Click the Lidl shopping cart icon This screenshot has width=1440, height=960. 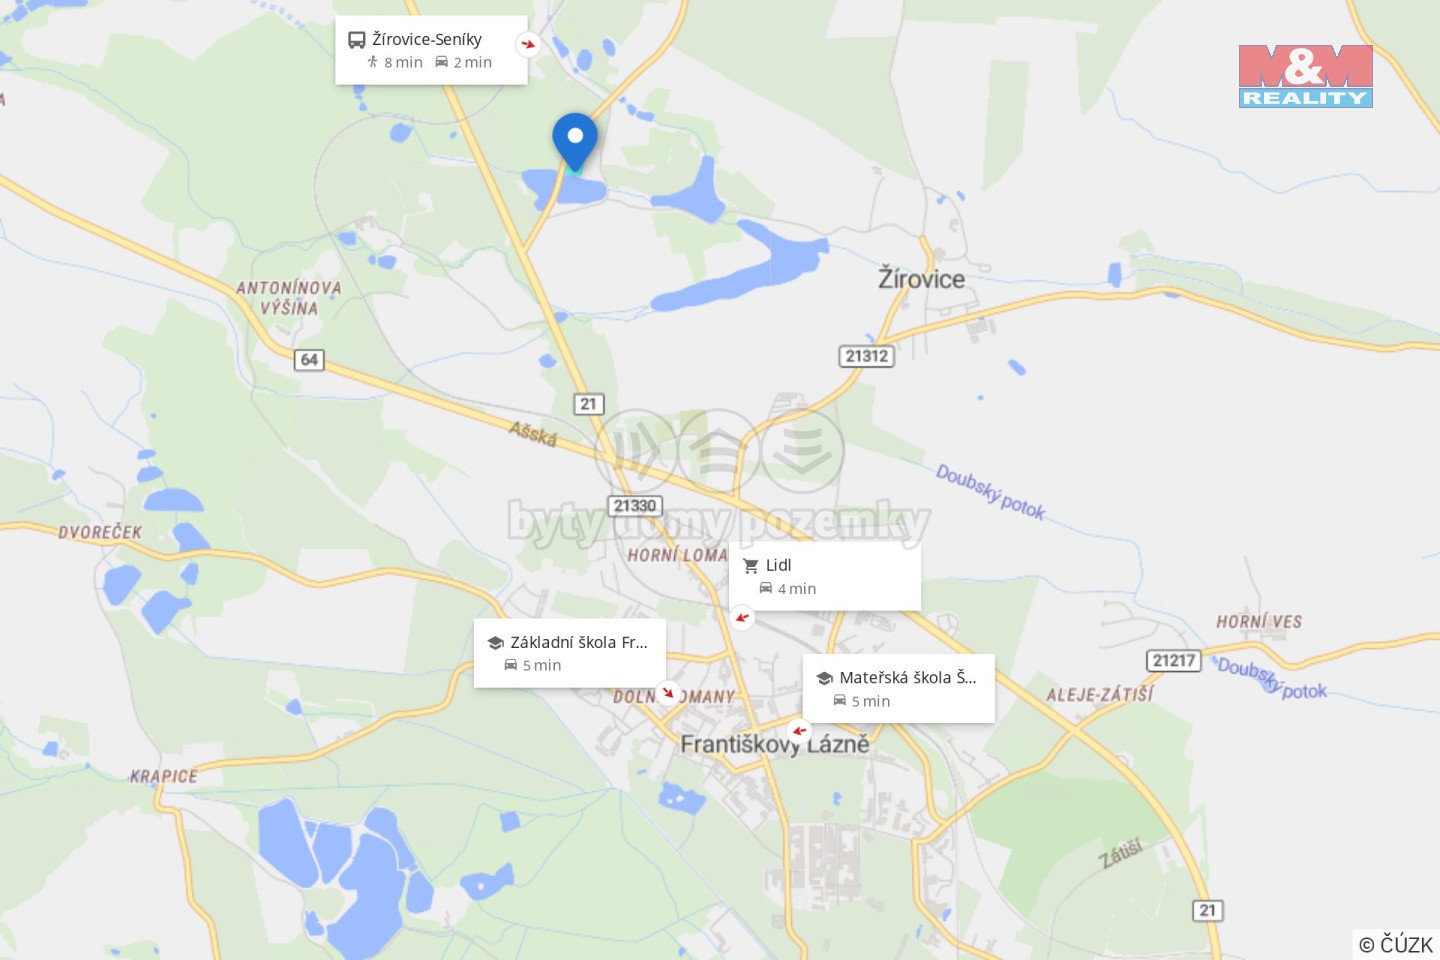pyautogui.click(x=751, y=566)
